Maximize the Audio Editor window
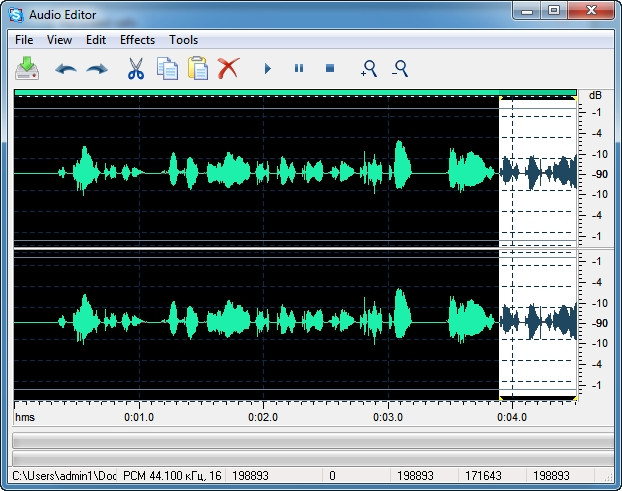Viewport: 622px width, 491px height. click(x=554, y=11)
